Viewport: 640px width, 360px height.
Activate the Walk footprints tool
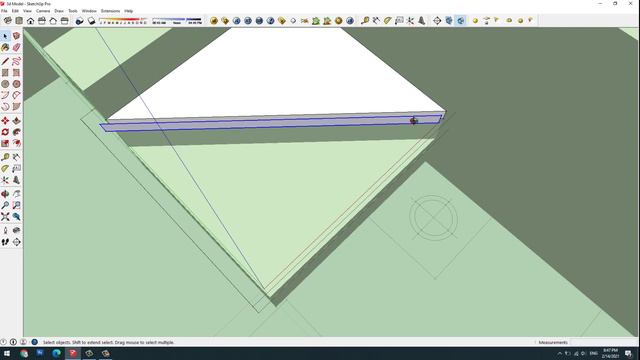pyautogui.click(x=5, y=242)
